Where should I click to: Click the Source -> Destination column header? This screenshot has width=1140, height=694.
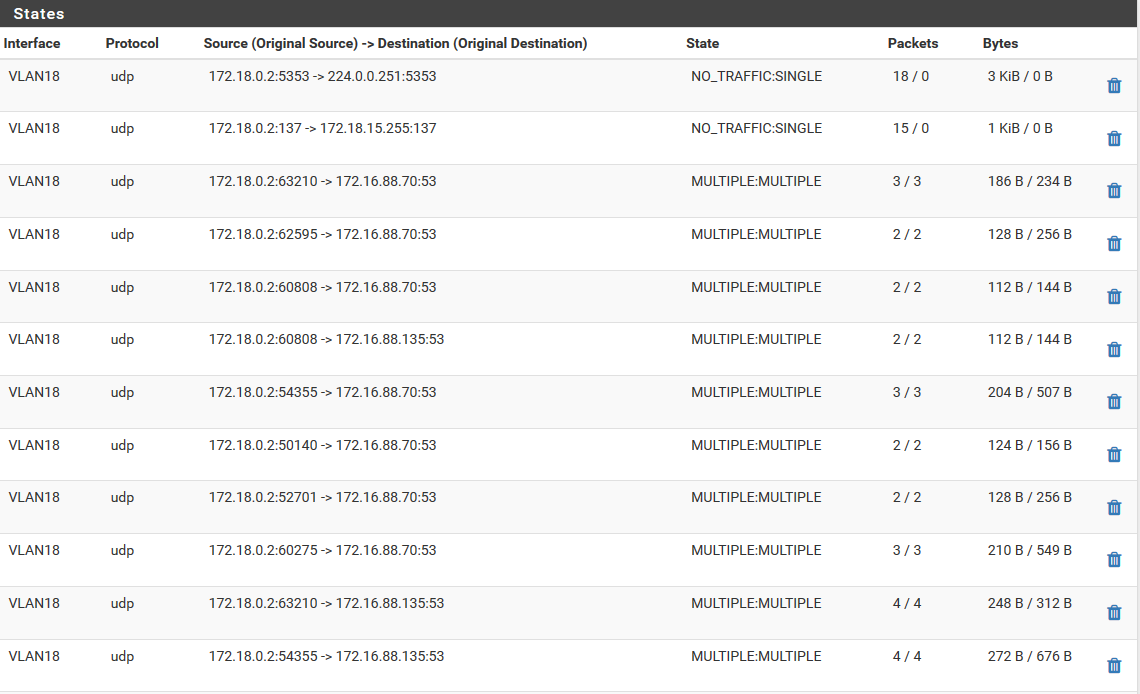click(395, 44)
